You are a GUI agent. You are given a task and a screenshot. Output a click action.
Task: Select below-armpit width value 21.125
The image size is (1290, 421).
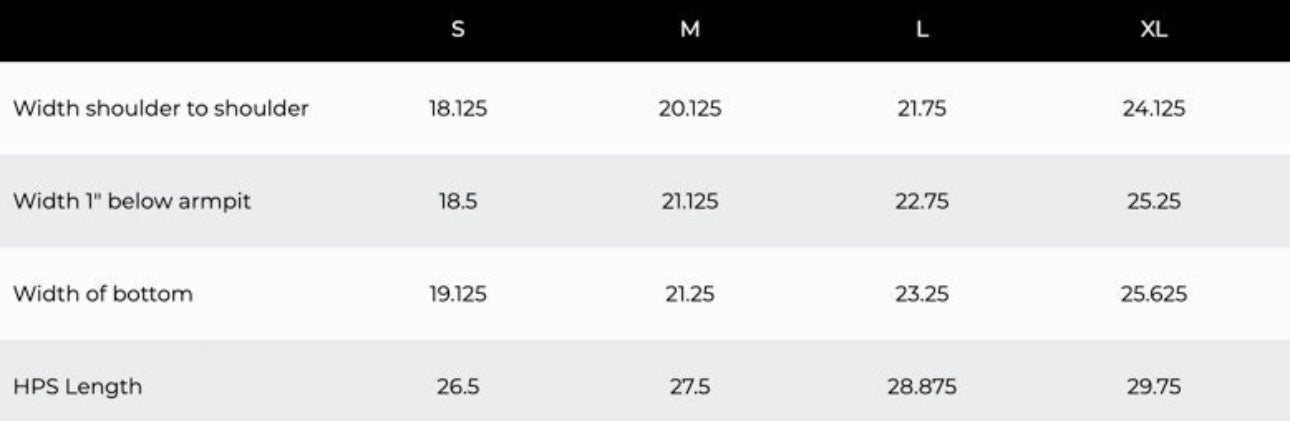click(x=690, y=201)
